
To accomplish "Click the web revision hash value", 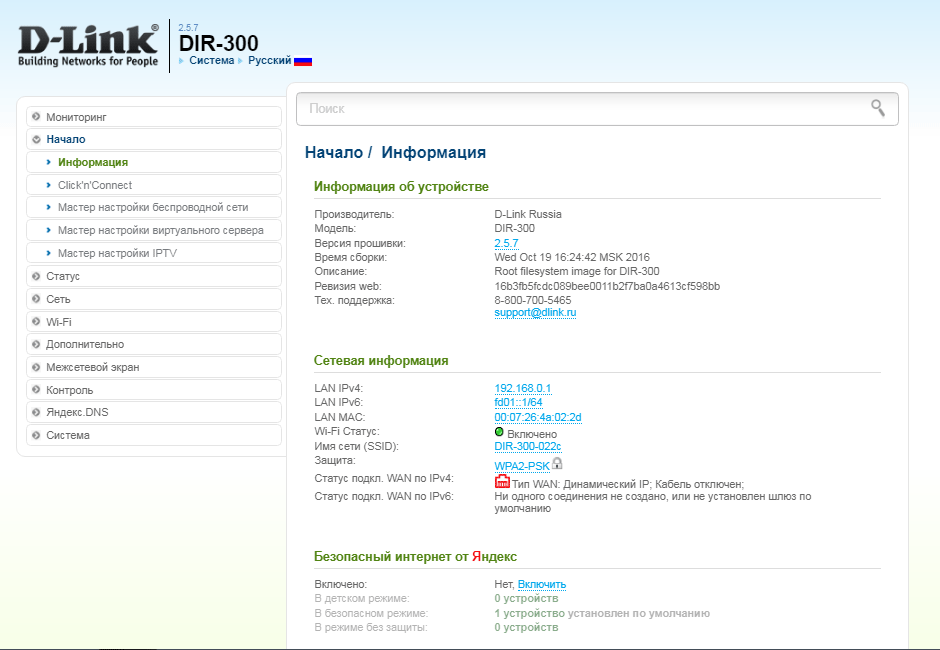I will (607, 286).
